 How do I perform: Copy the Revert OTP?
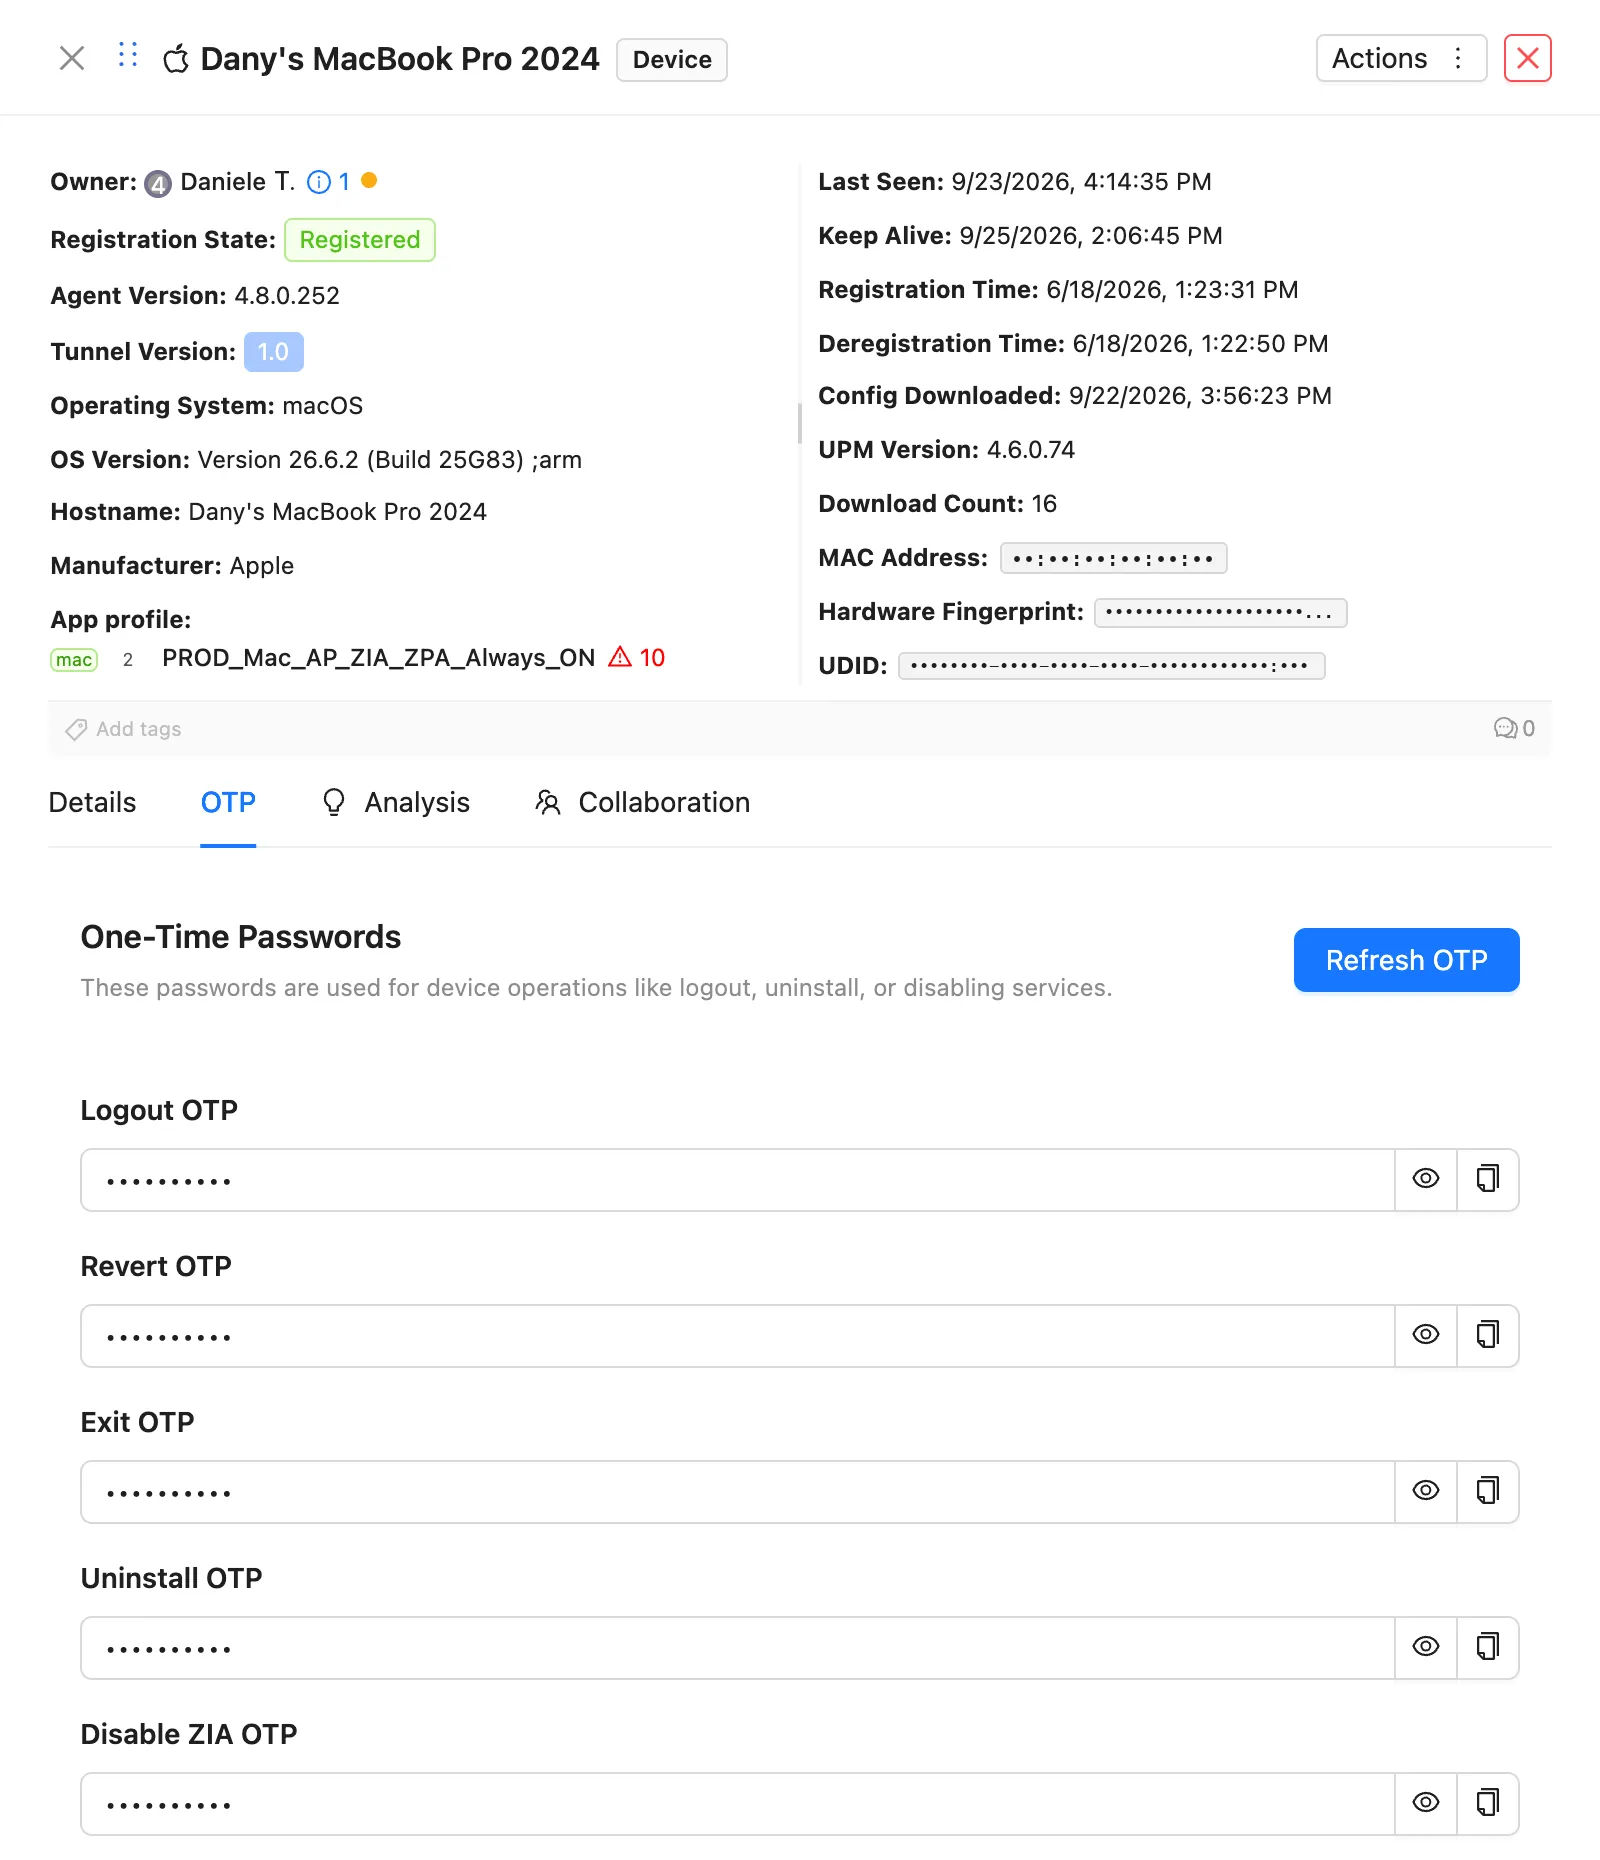pos(1488,1335)
